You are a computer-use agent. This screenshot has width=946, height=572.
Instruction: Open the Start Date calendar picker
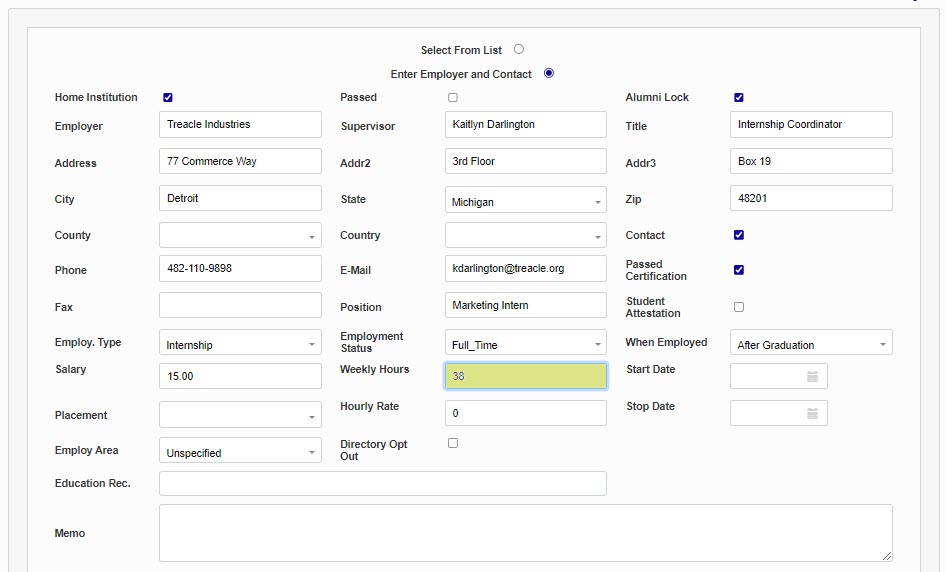(812, 377)
